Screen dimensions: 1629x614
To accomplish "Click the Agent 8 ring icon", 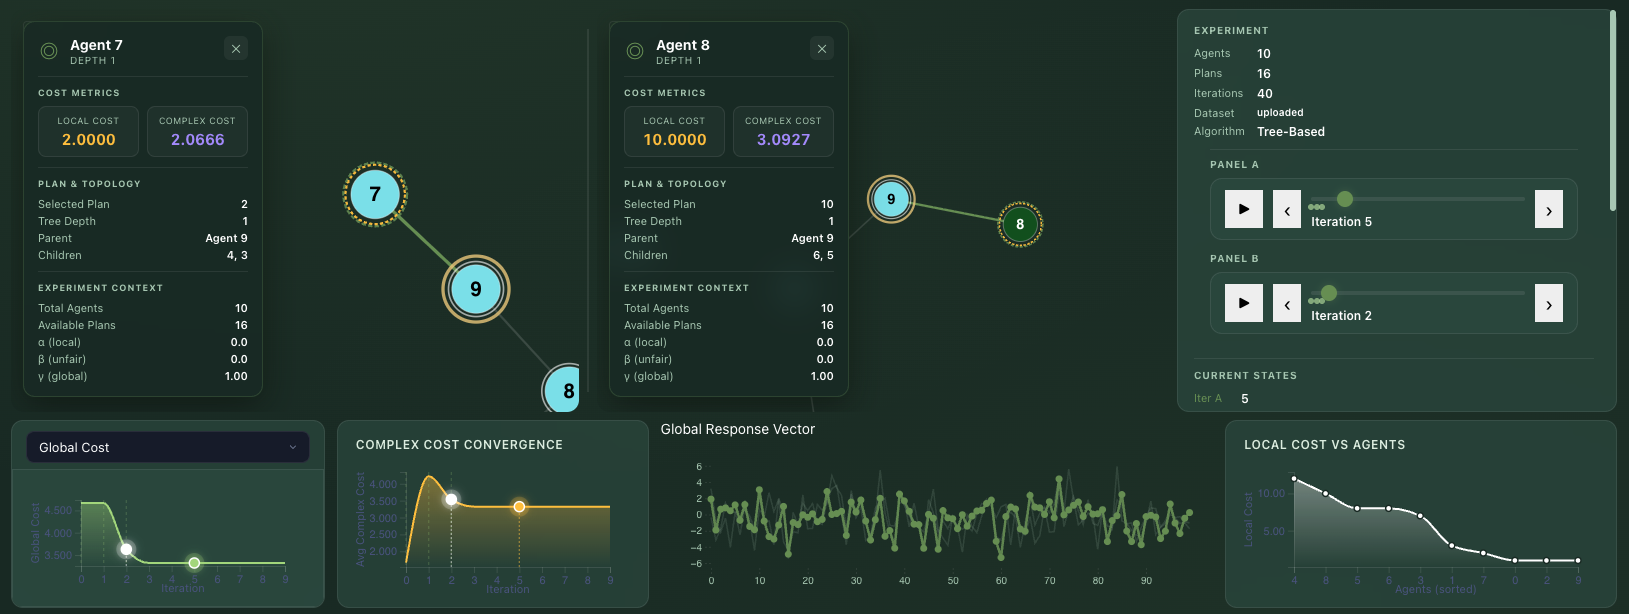I will (635, 51).
